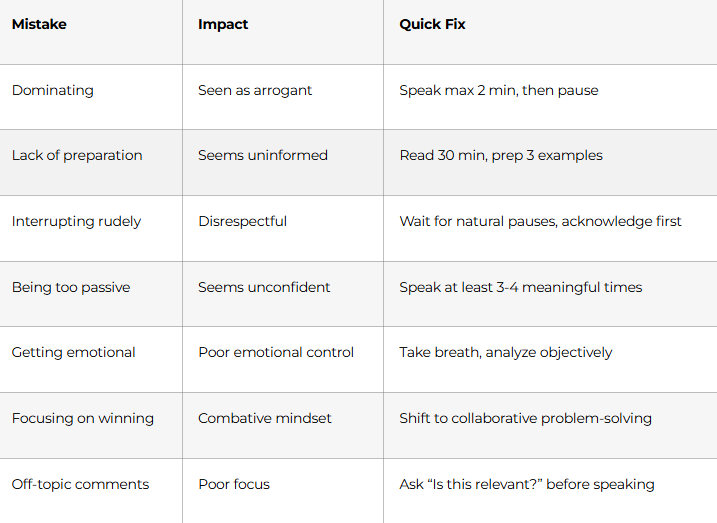Click "Shift to collaborative problem-solving" text
This screenshot has width=717, height=523.
point(525,418)
